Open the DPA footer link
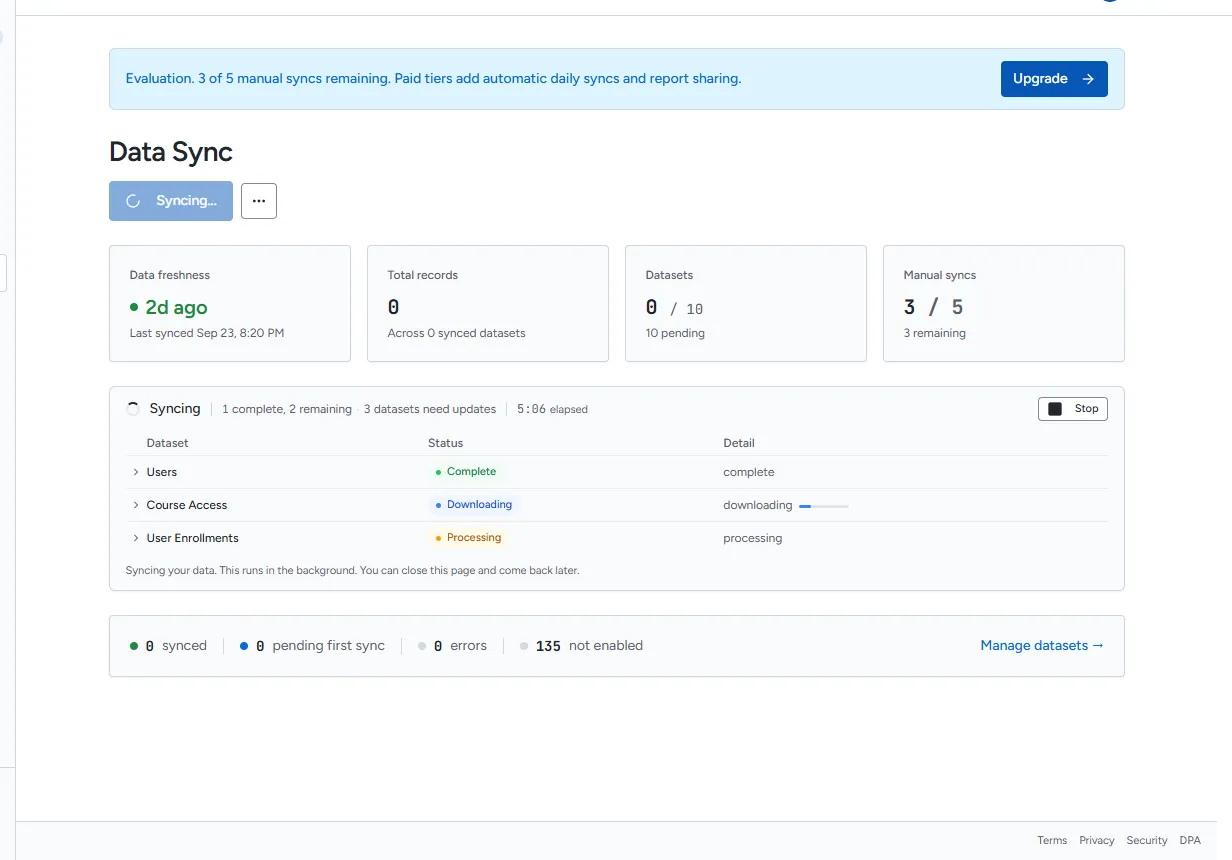Image resolution: width=1232 pixels, height=860 pixels. [1190, 841]
